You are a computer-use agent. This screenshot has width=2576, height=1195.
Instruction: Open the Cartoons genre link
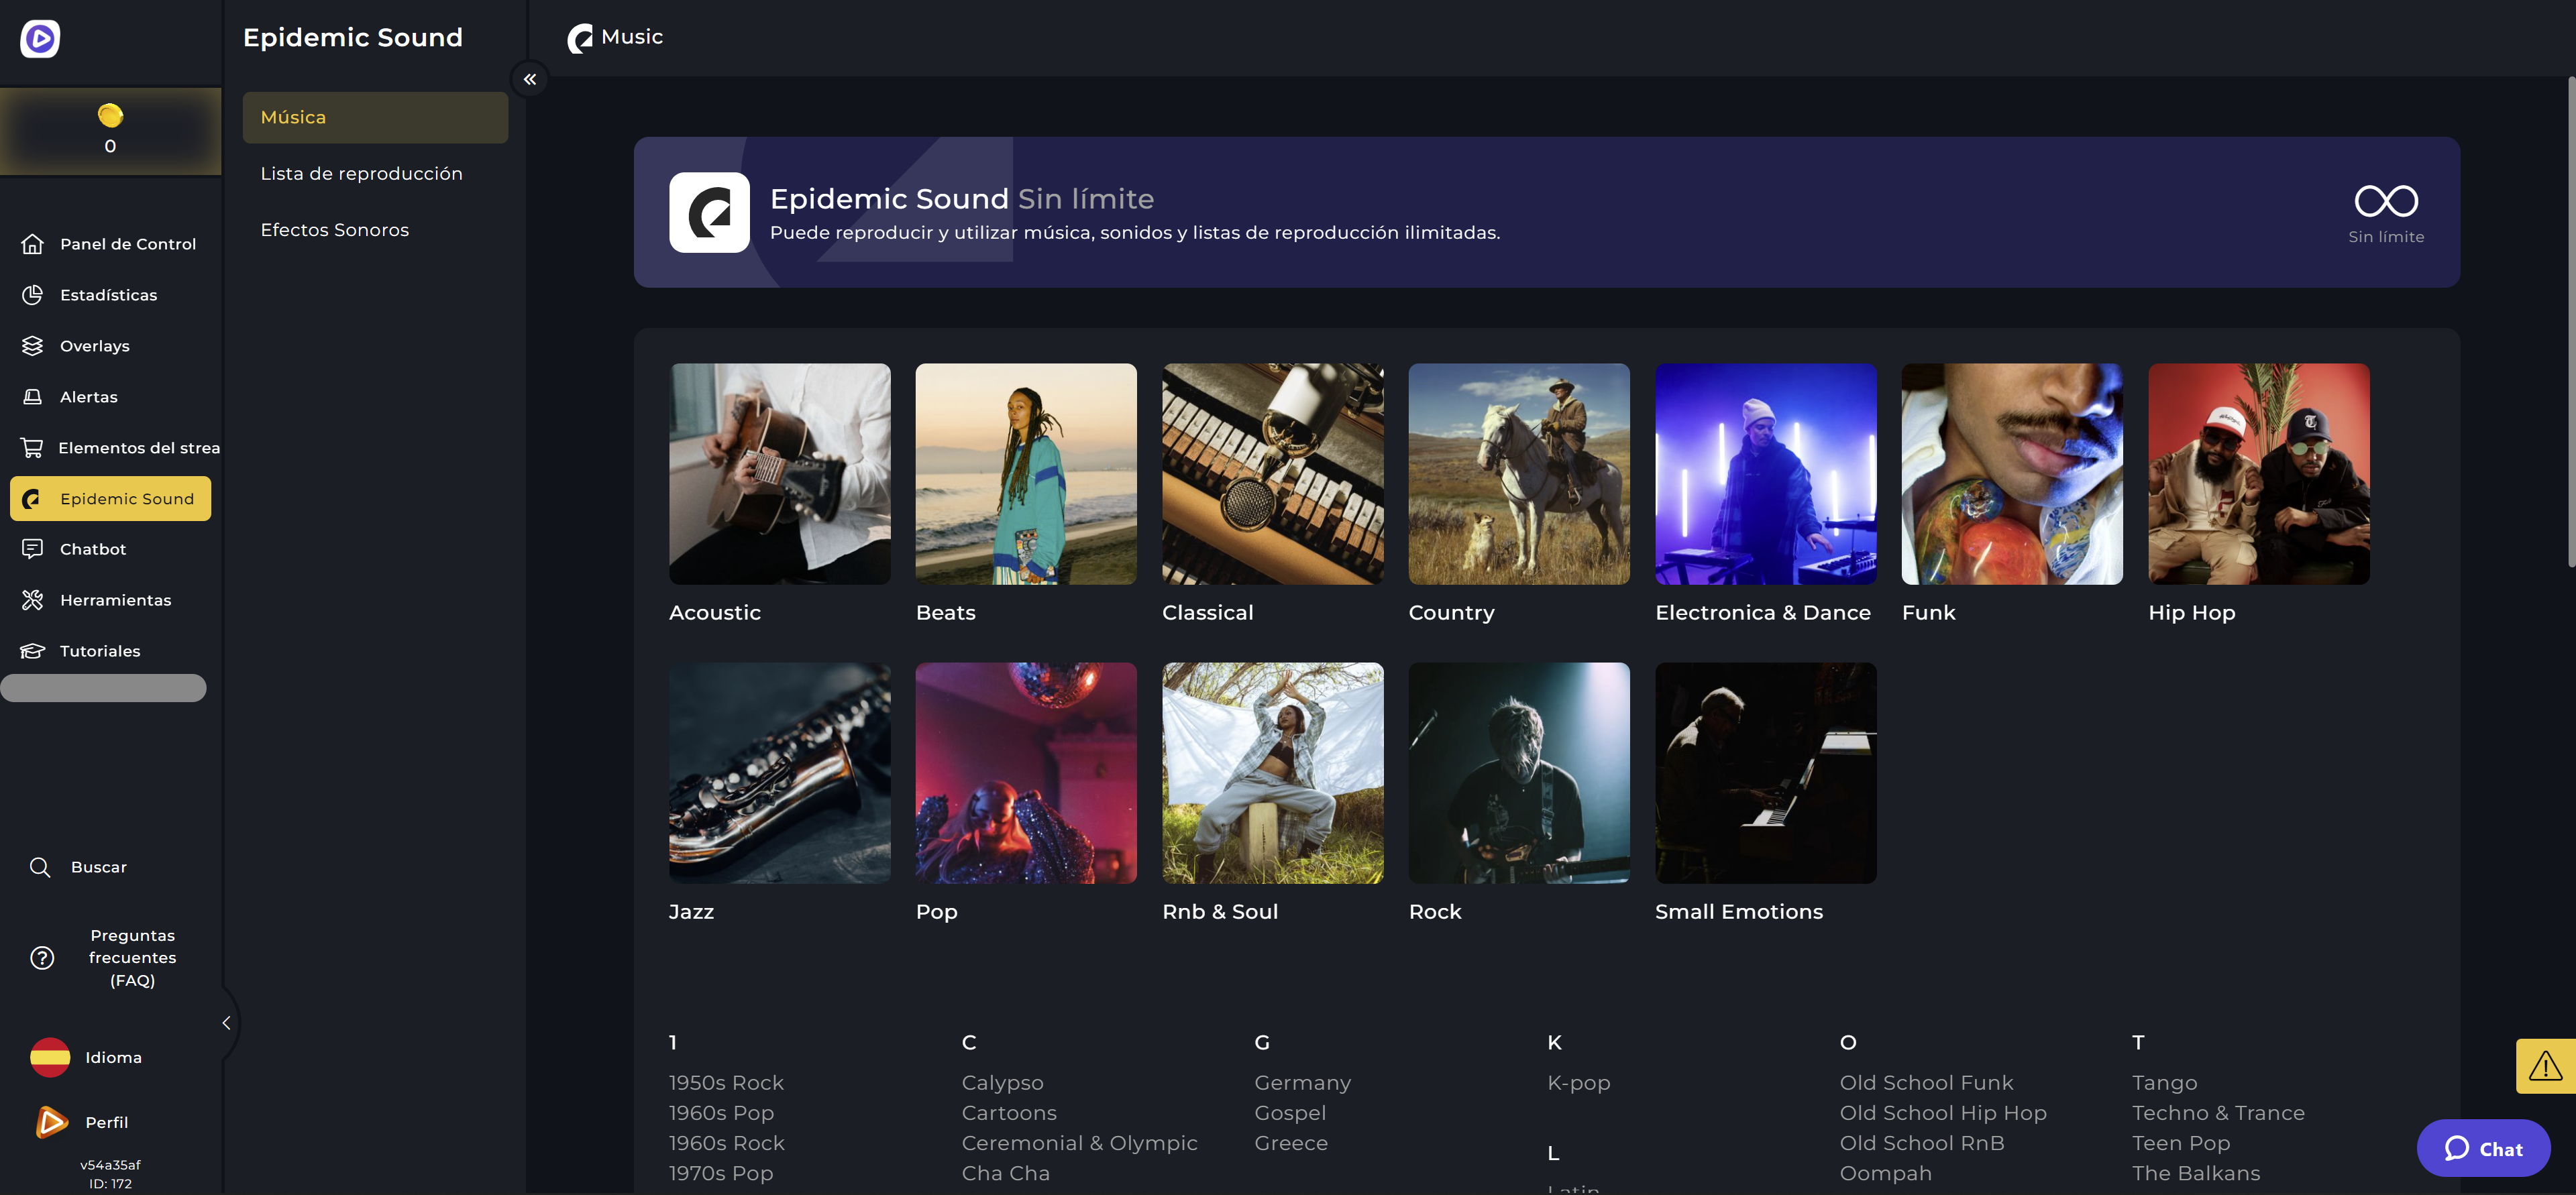1009,1113
